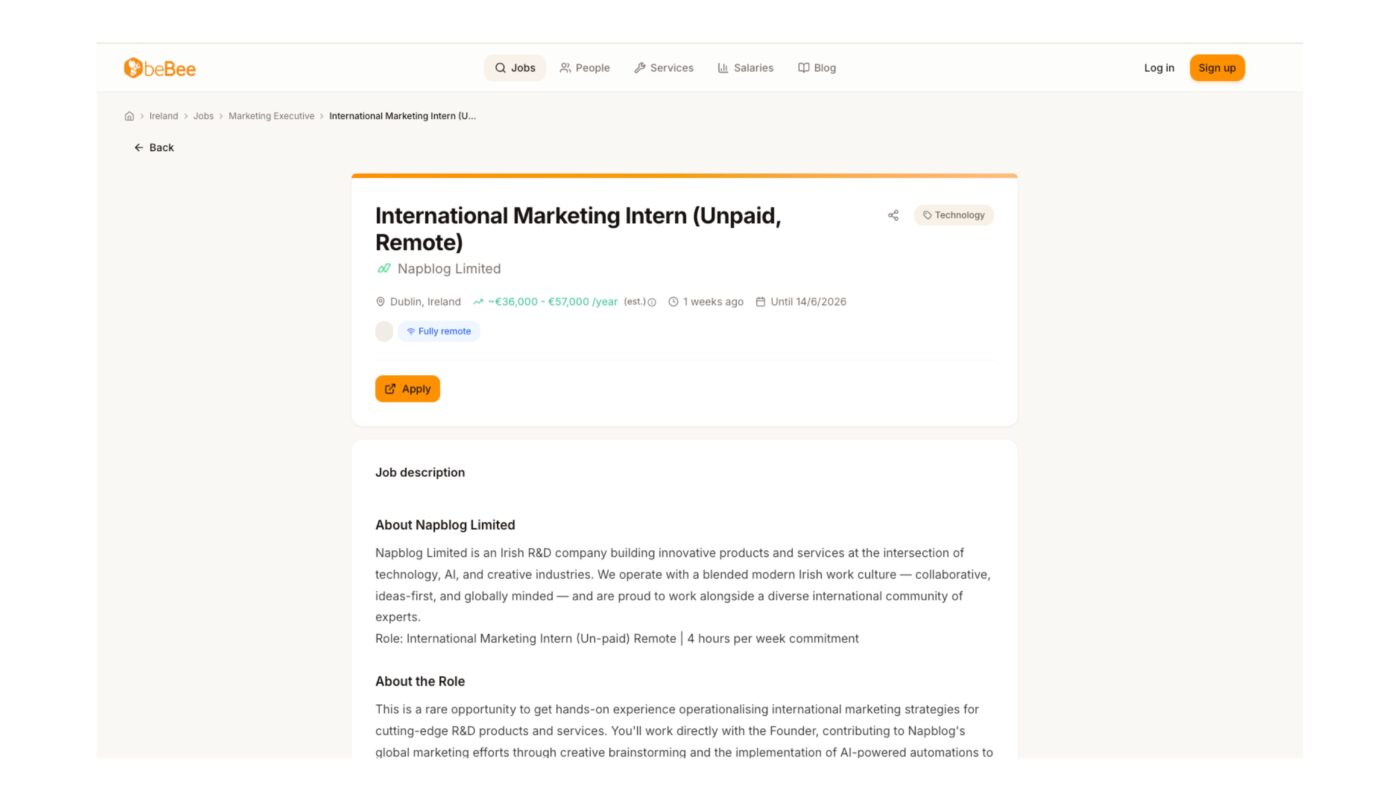Image resolution: width=1400 pixels, height=800 pixels.
Task: Click the home breadcrumb icon
Action: (x=129, y=116)
